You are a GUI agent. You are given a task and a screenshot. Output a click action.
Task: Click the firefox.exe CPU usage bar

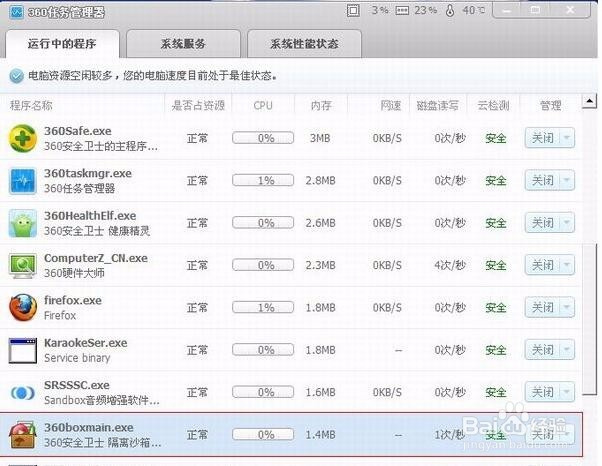(x=263, y=307)
